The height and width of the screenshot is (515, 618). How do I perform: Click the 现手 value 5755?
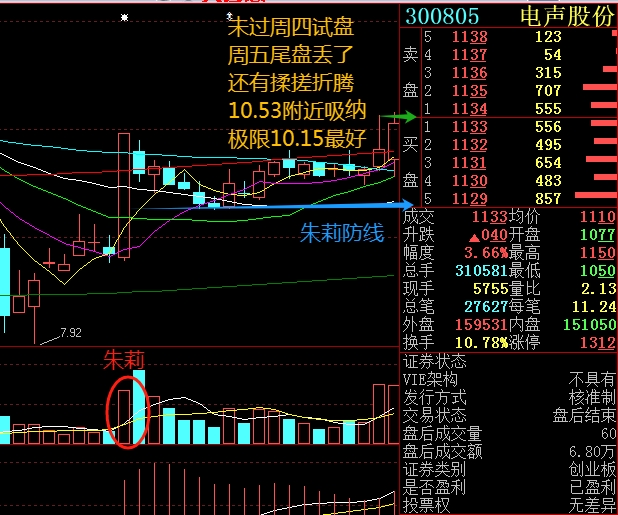click(x=490, y=289)
